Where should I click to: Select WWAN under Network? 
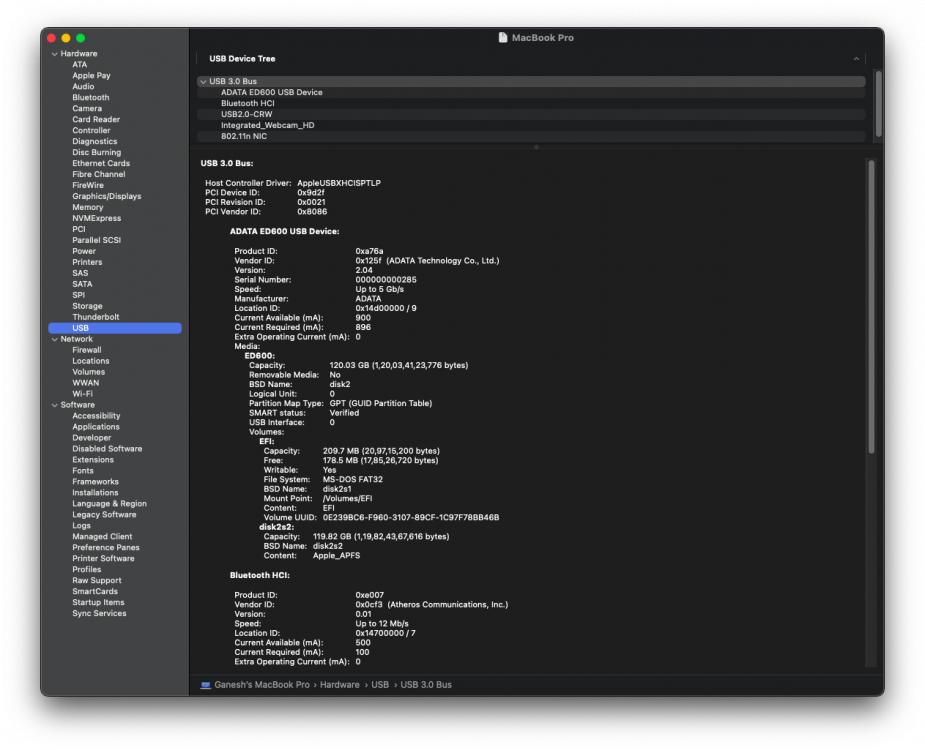(86, 383)
